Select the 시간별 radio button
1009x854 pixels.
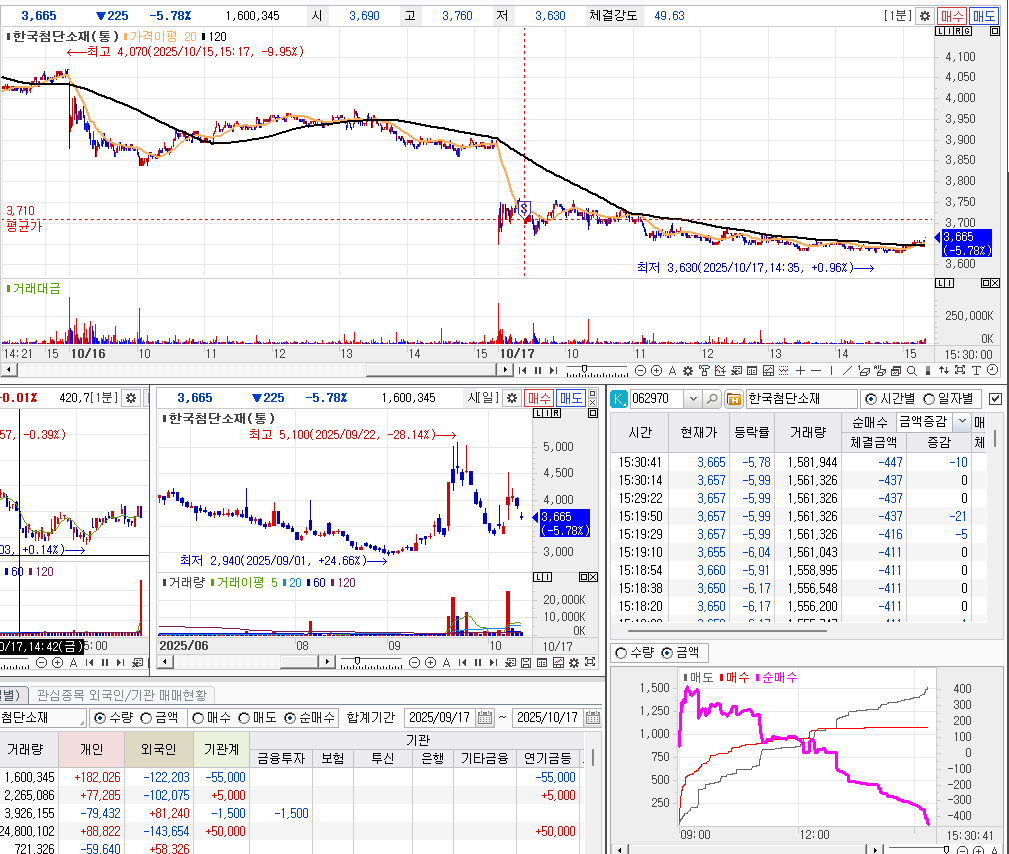click(871, 399)
